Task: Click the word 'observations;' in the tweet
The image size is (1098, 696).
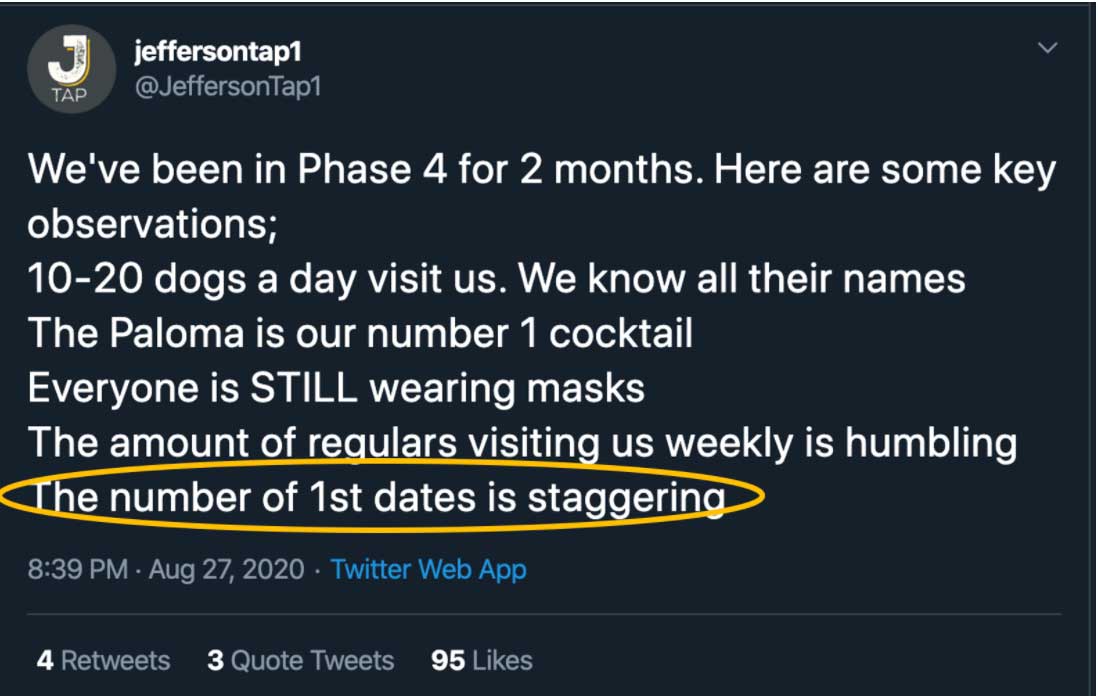Action: (x=152, y=224)
